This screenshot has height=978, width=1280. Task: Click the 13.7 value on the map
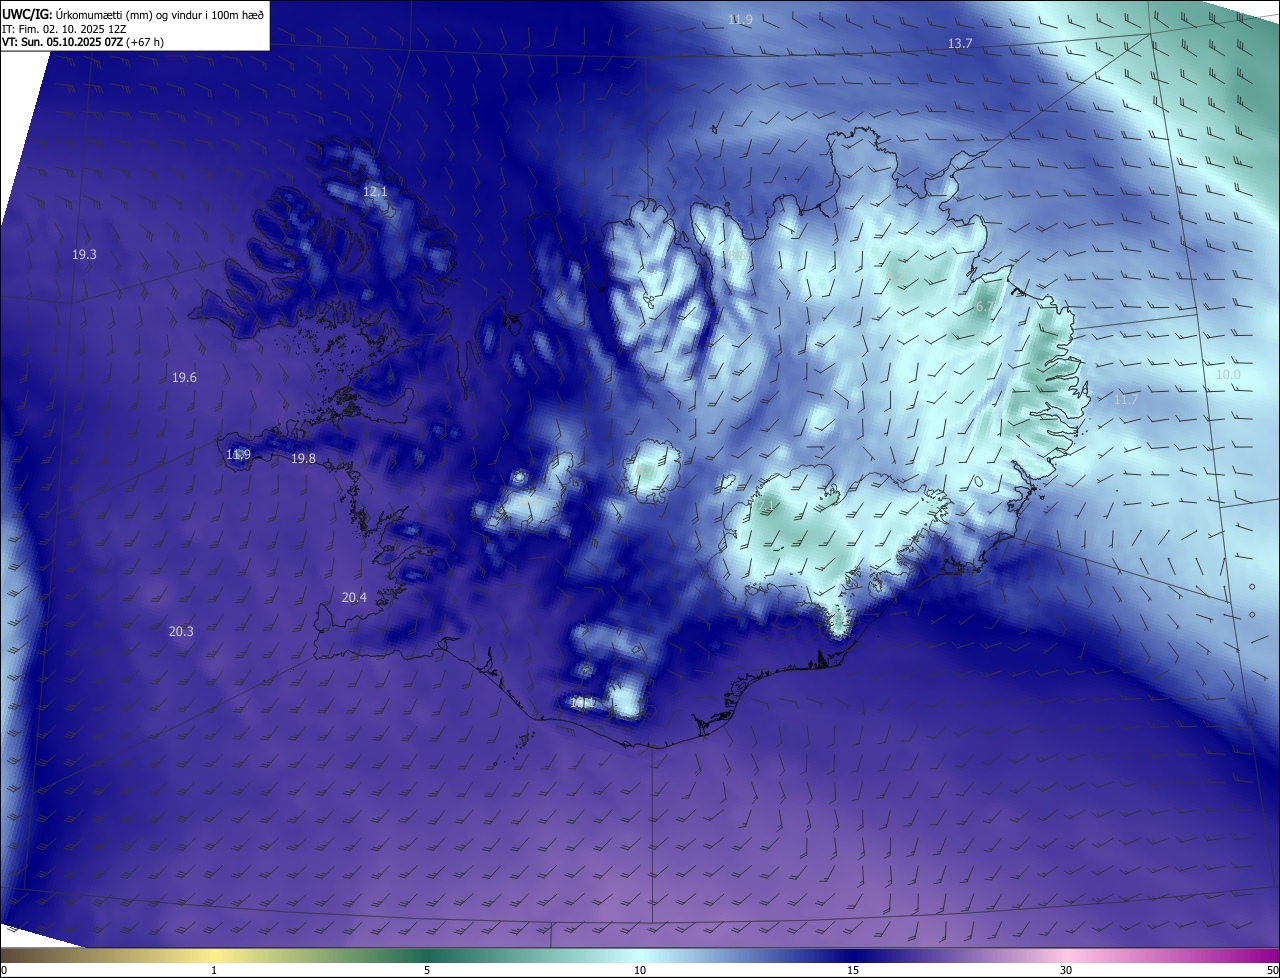pos(960,43)
